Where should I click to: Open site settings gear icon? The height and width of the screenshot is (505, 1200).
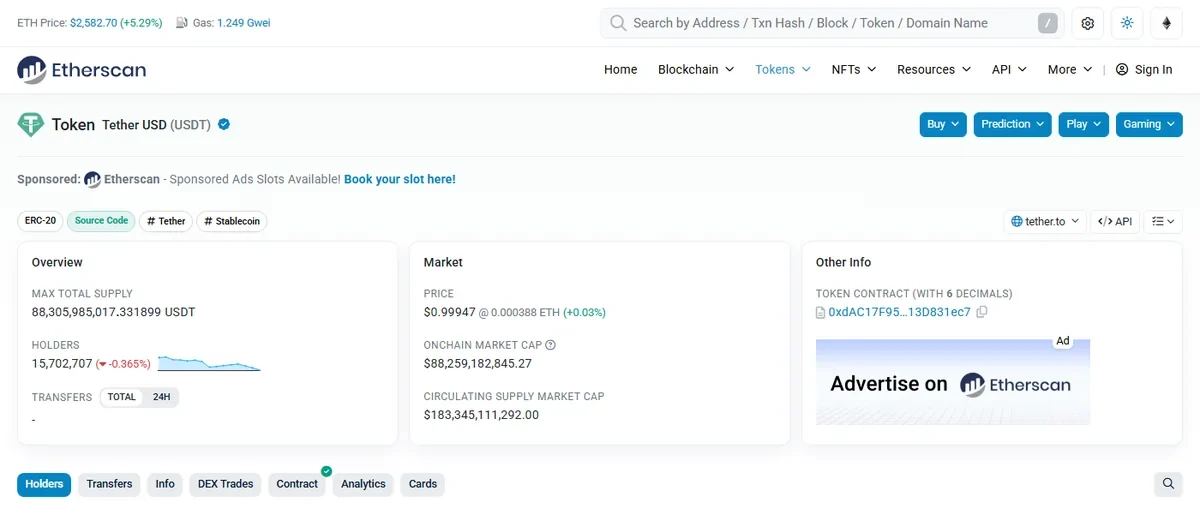tap(1088, 23)
